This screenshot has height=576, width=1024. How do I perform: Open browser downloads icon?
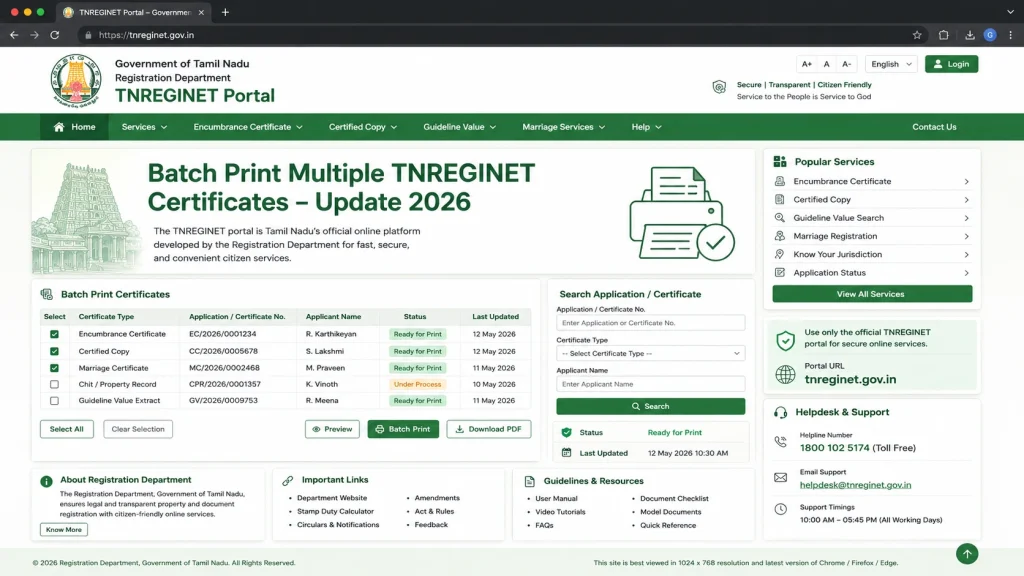pyautogui.click(x=970, y=35)
